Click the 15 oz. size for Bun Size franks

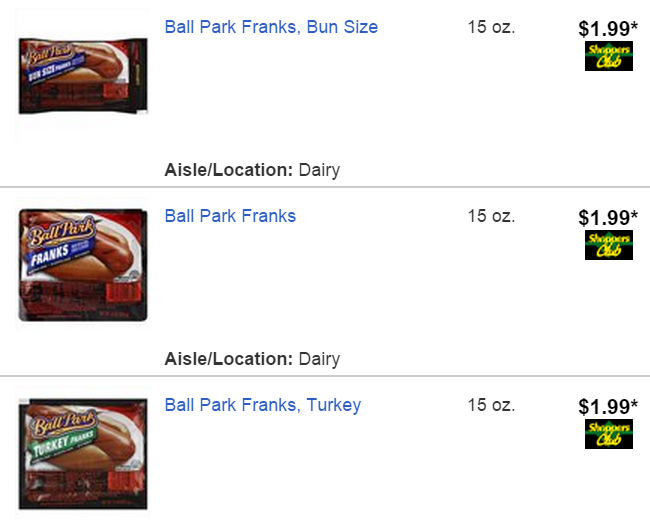[x=491, y=27]
